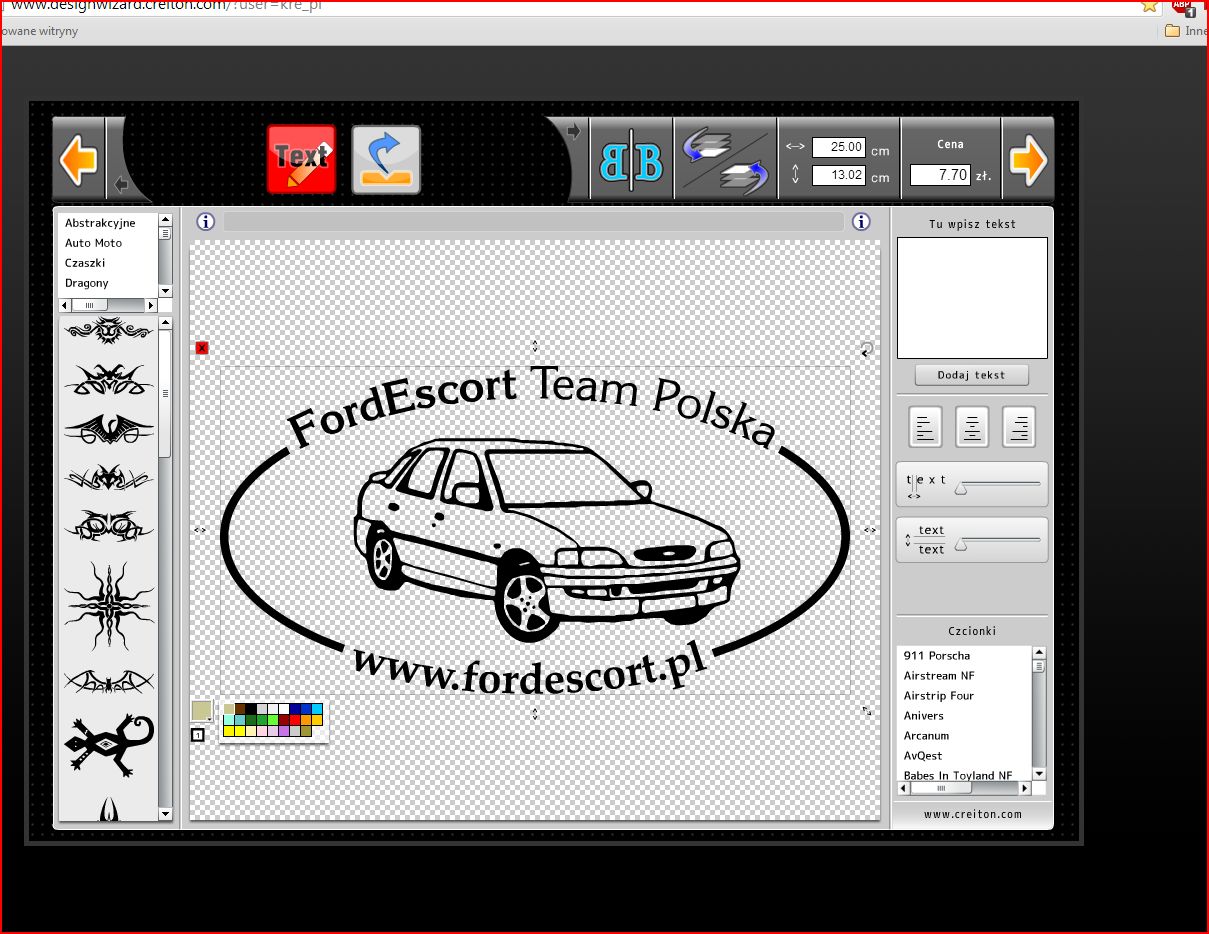
Task: Select right text alignment
Action: [x=1019, y=428]
